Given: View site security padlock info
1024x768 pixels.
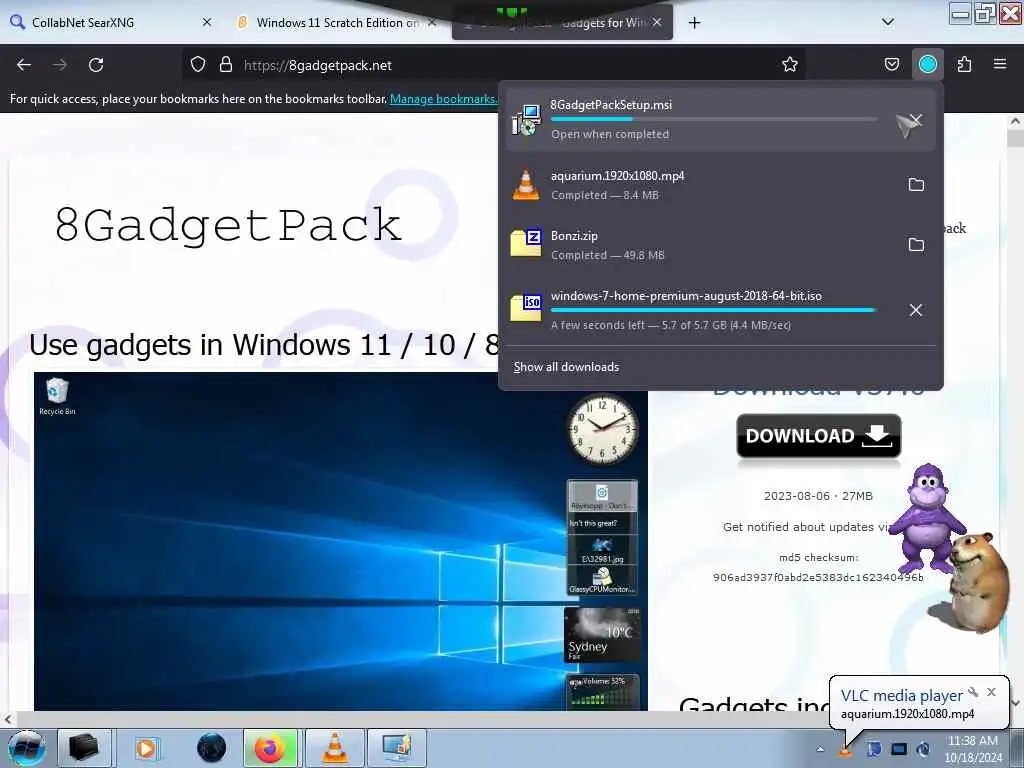Looking at the screenshot, I should pos(226,65).
